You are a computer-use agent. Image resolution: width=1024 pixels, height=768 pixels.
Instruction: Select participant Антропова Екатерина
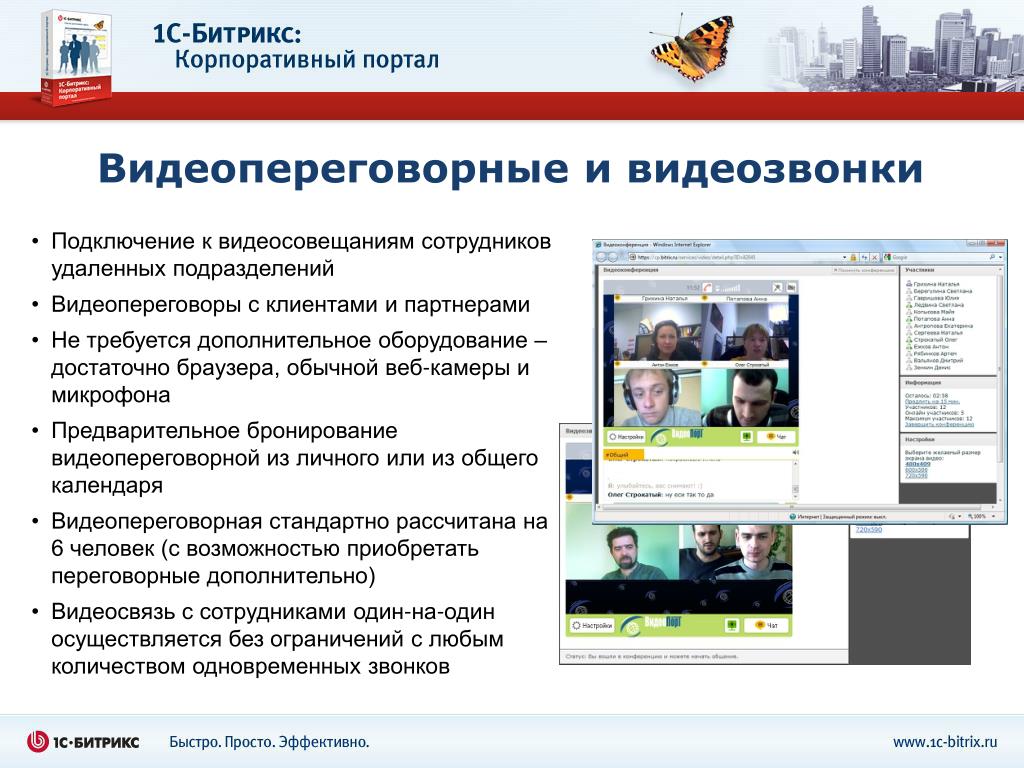point(938,325)
